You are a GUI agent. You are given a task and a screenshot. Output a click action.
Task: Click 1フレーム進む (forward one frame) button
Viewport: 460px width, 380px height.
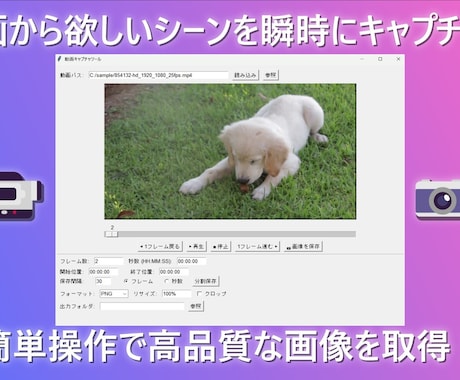click(x=257, y=247)
